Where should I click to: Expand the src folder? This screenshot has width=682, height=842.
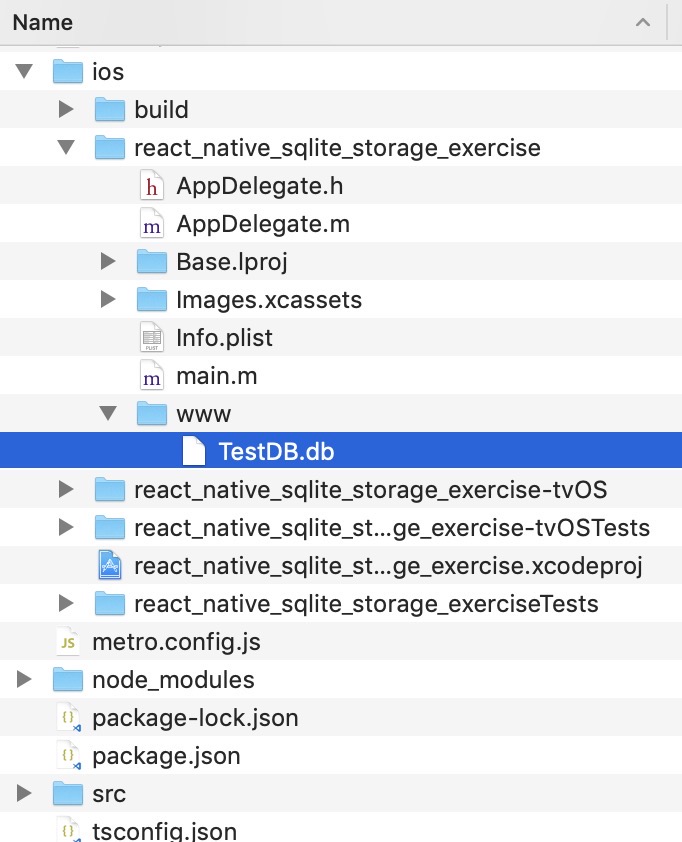[x=23, y=793]
